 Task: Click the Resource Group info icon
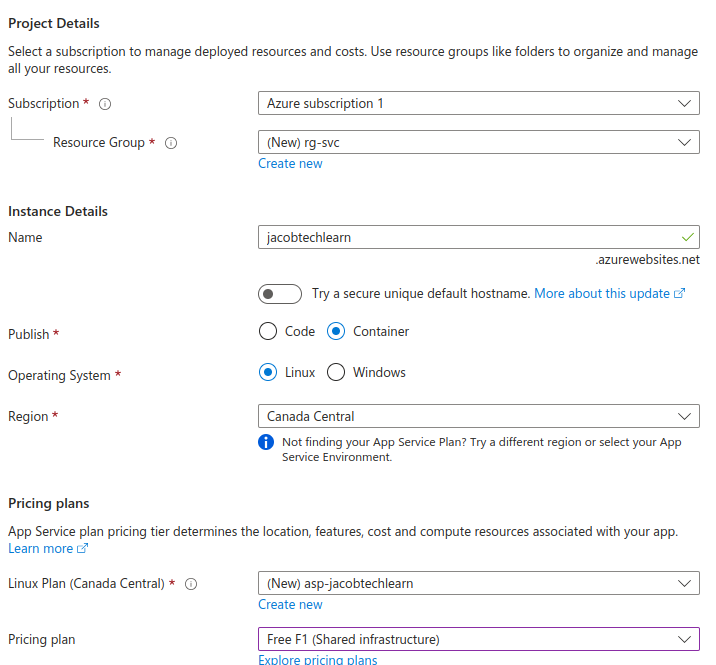pyautogui.click(x=171, y=143)
